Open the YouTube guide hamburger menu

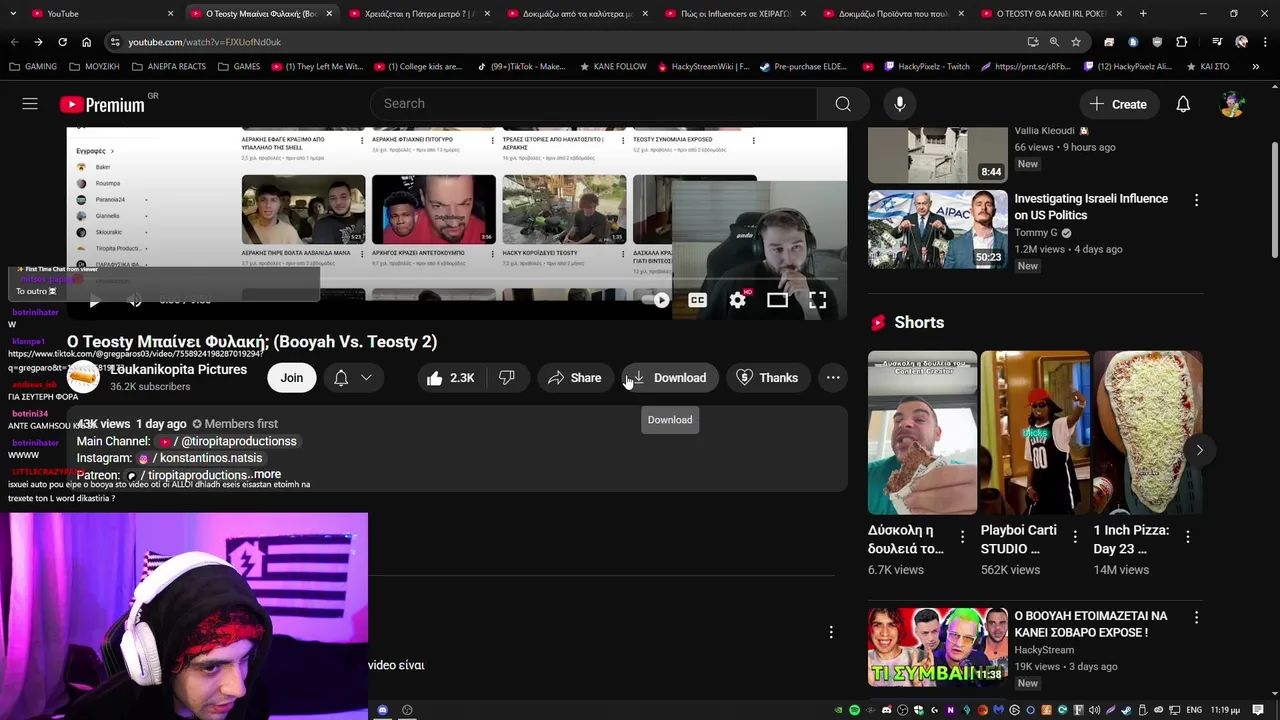click(30, 104)
